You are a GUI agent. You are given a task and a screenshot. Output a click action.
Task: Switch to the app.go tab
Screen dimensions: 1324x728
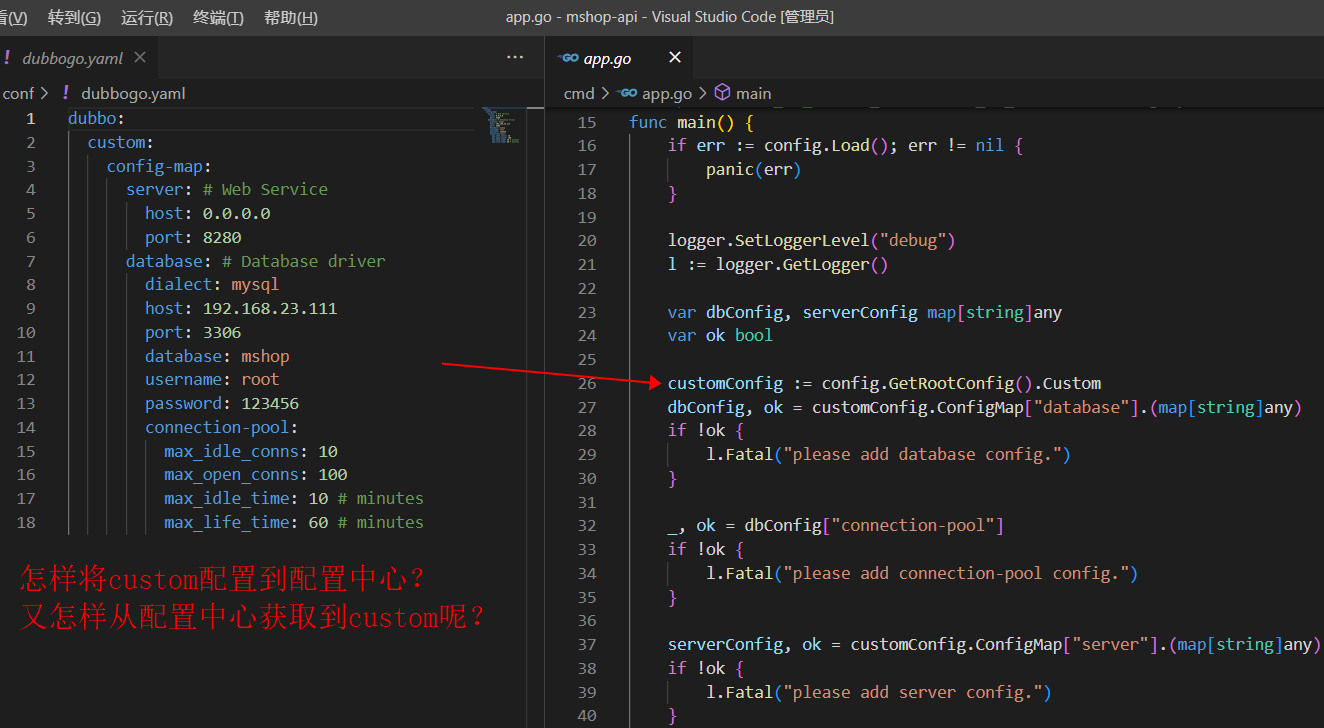607,58
